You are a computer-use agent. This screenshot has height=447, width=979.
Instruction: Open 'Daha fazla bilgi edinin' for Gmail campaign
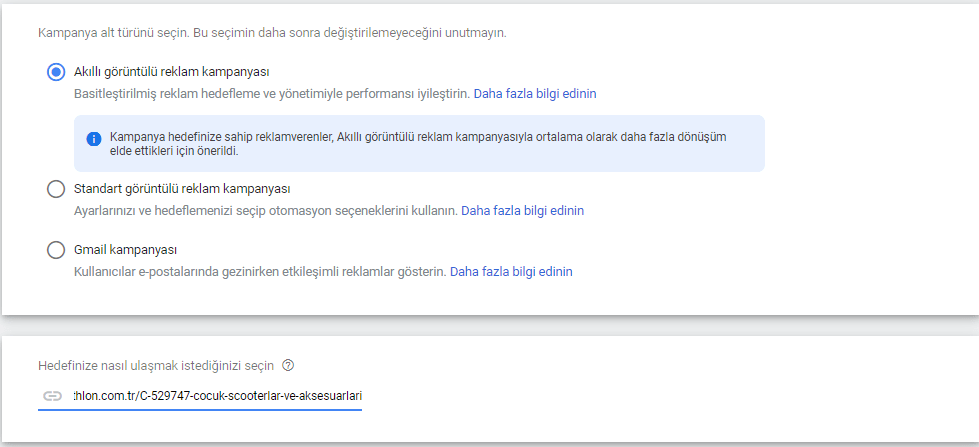tap(511, 271)
